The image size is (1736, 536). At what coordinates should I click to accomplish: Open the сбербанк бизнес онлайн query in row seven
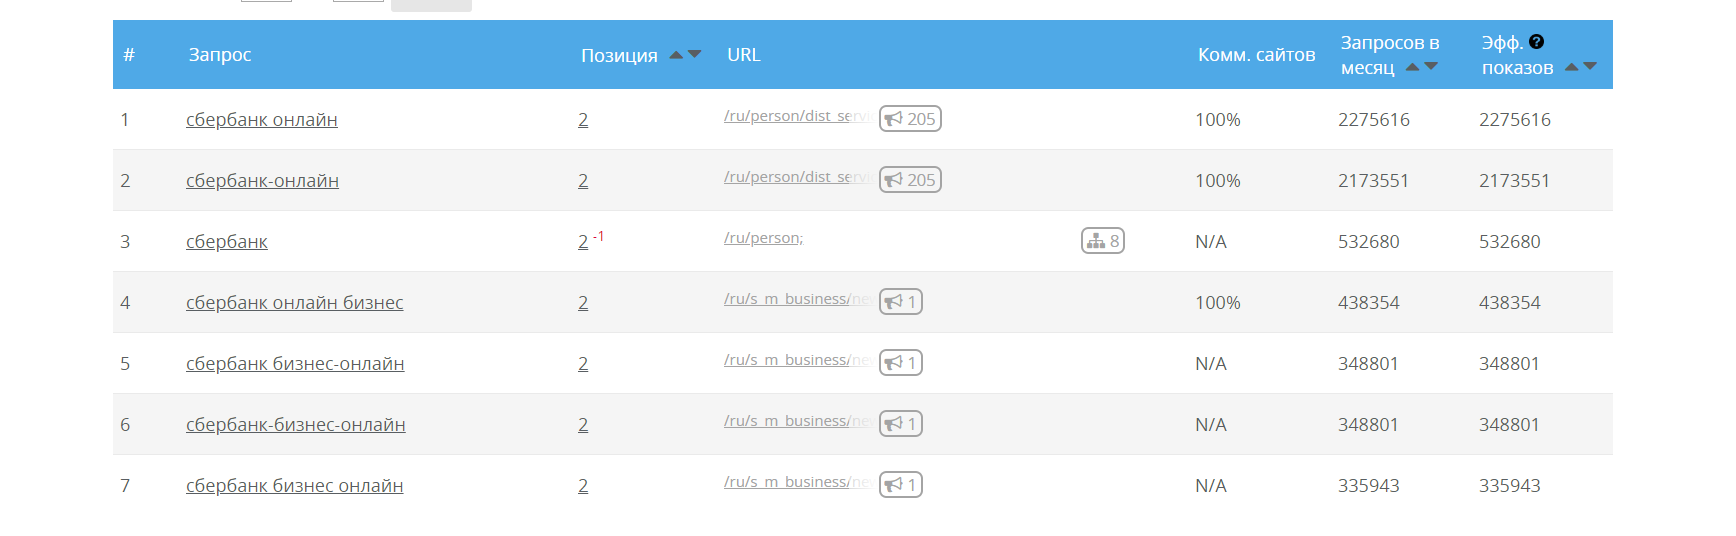[x=295, y=486]
